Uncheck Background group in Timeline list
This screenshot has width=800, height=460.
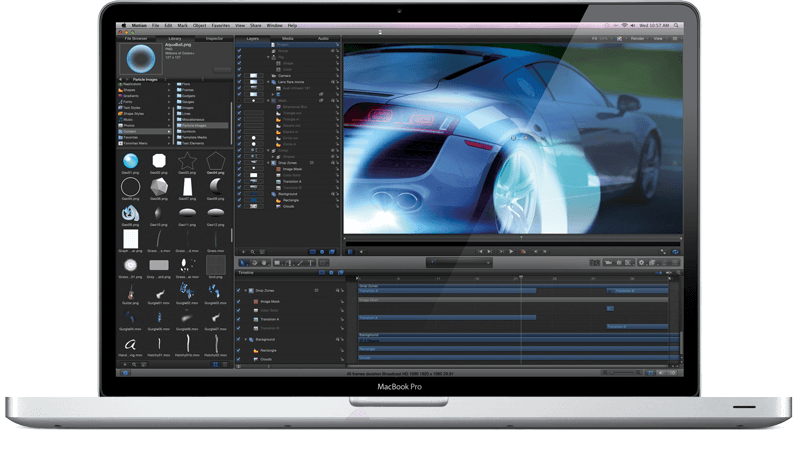click(x=238, y=339)
